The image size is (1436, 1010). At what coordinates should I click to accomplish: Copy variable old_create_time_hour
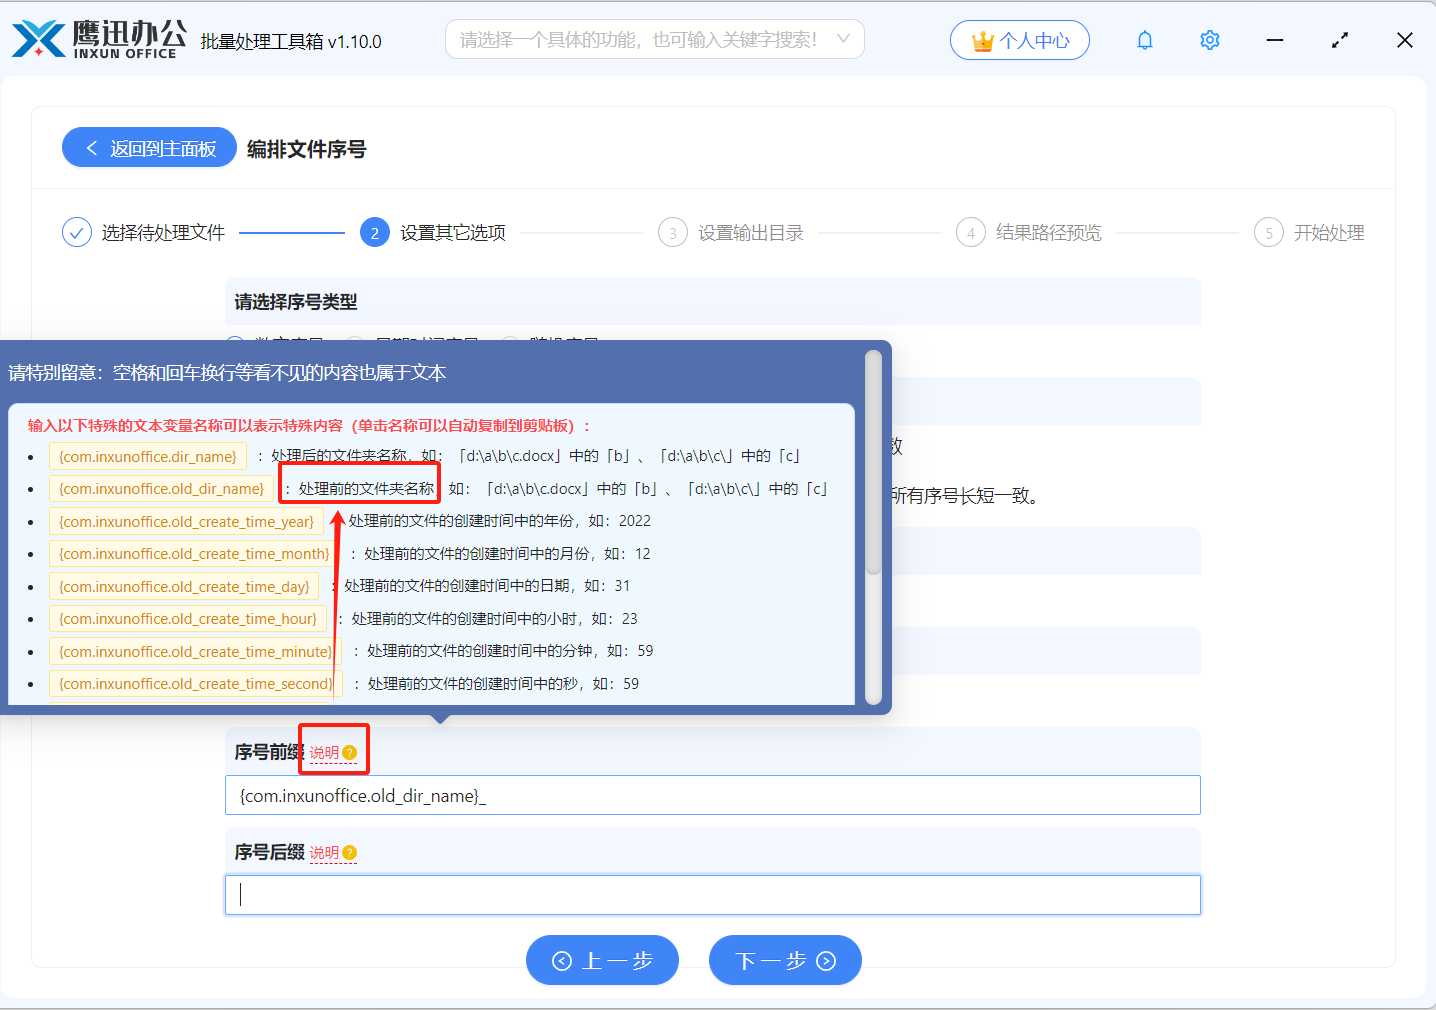188,619
